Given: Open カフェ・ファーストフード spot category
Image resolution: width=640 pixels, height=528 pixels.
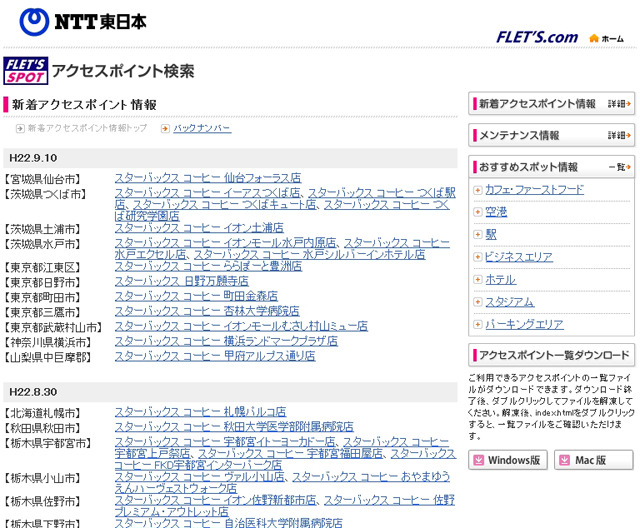Looking at the screenshot, I should (x=534, y=190).
